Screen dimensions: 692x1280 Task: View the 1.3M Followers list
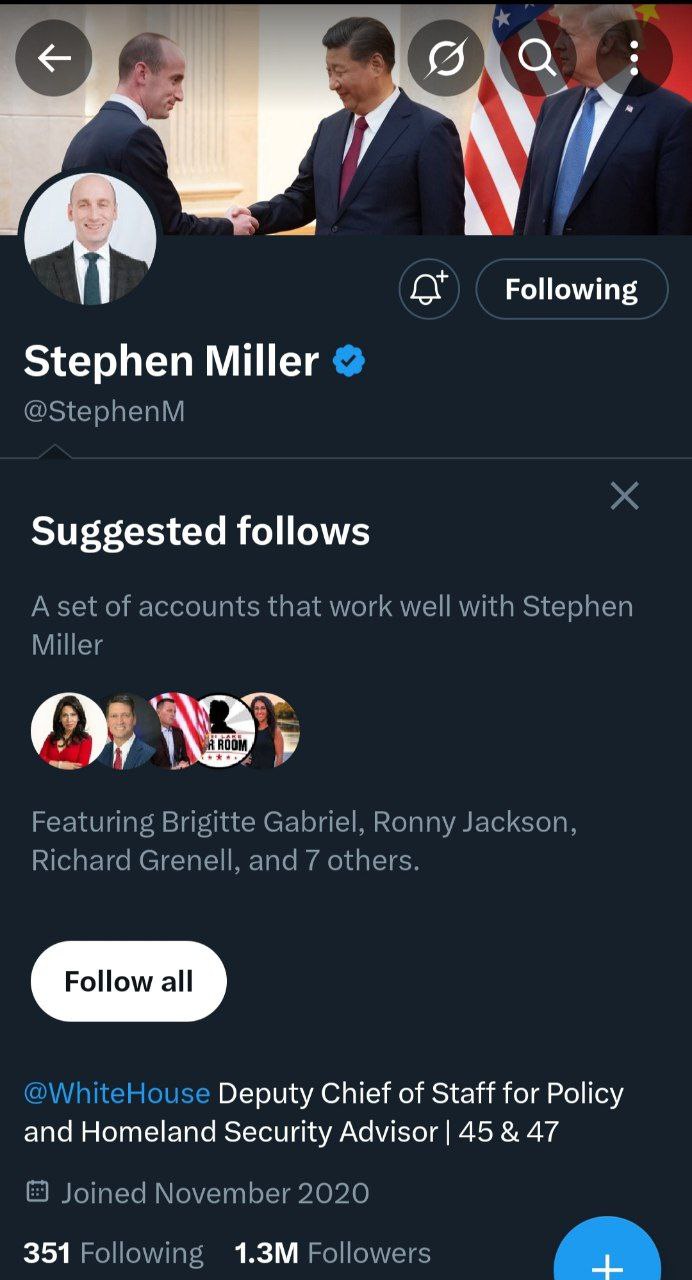tap(332, 1253)
